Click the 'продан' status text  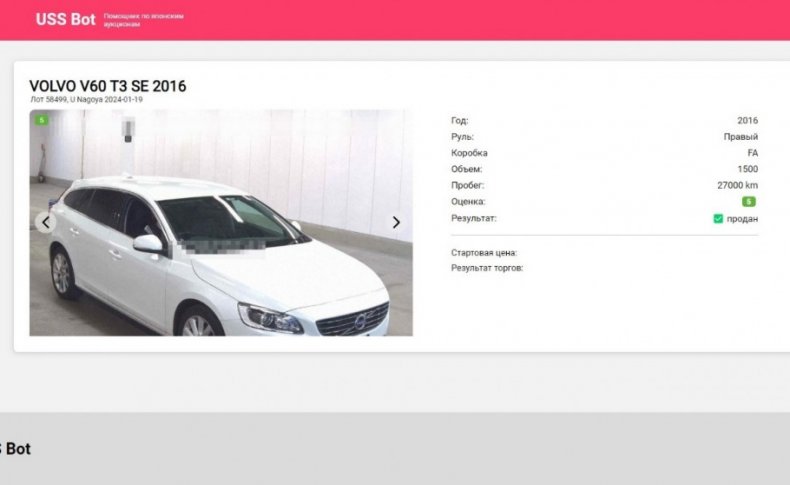[742, 219]
